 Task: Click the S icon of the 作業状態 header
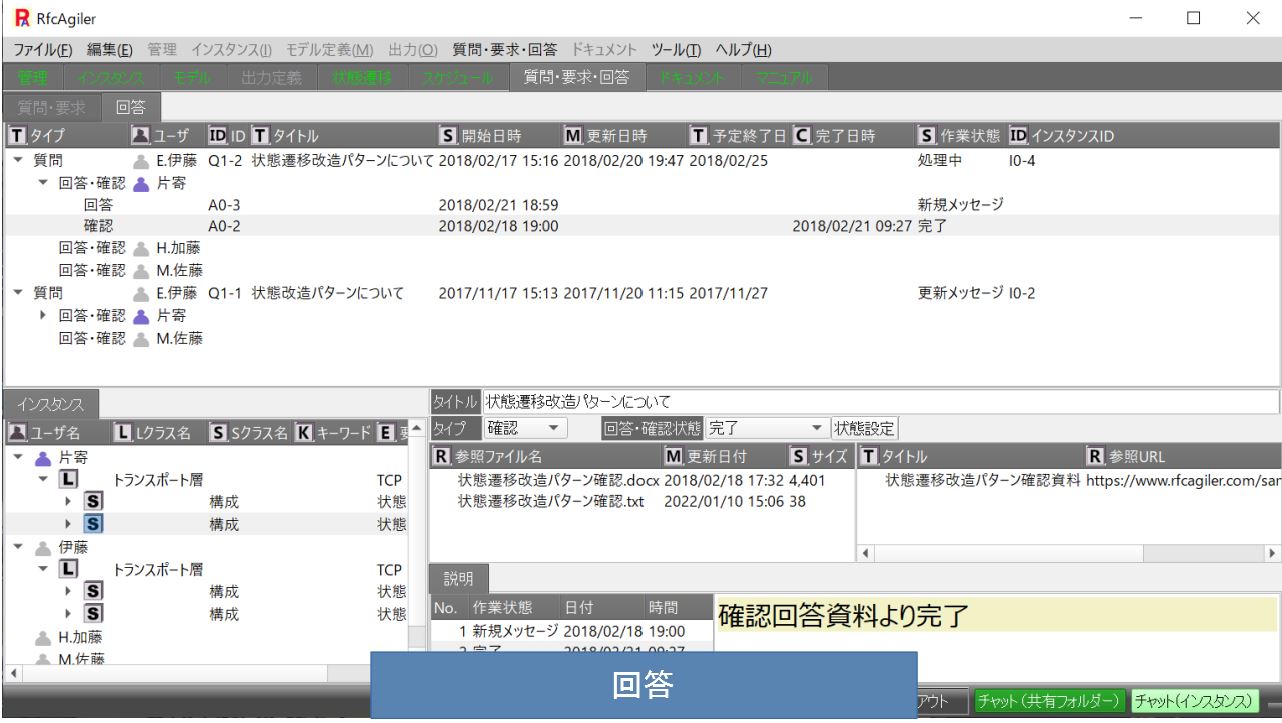click(927, 135)
